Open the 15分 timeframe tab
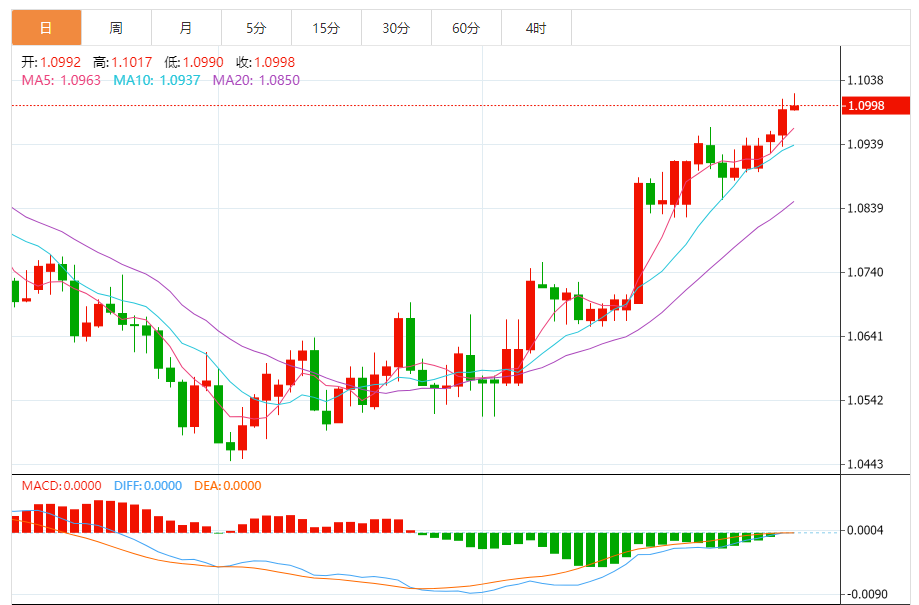 click(326, 28)
